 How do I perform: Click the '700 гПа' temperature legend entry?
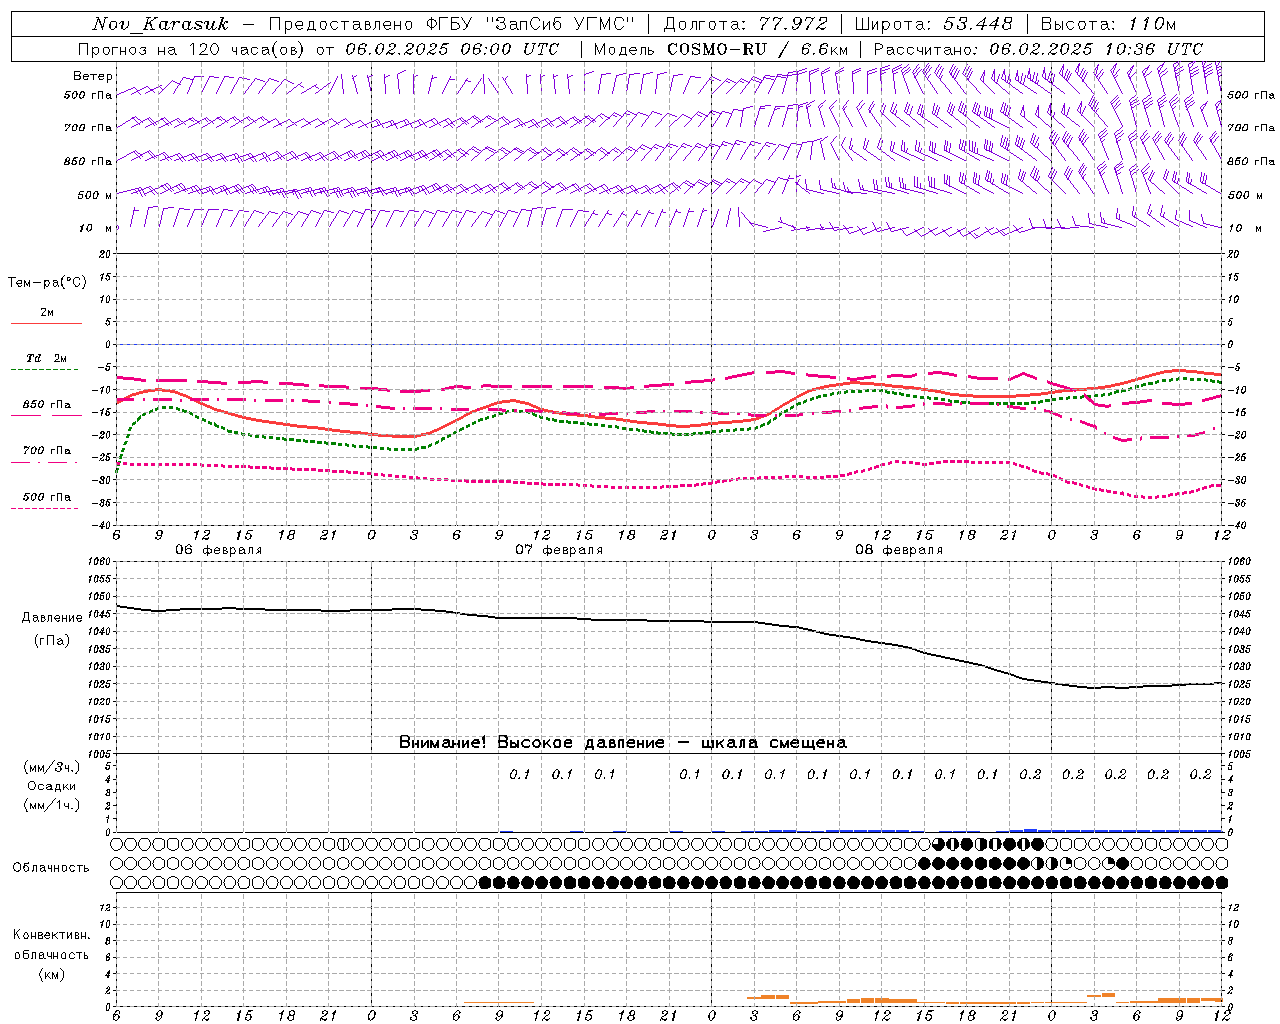click(47, 451)
